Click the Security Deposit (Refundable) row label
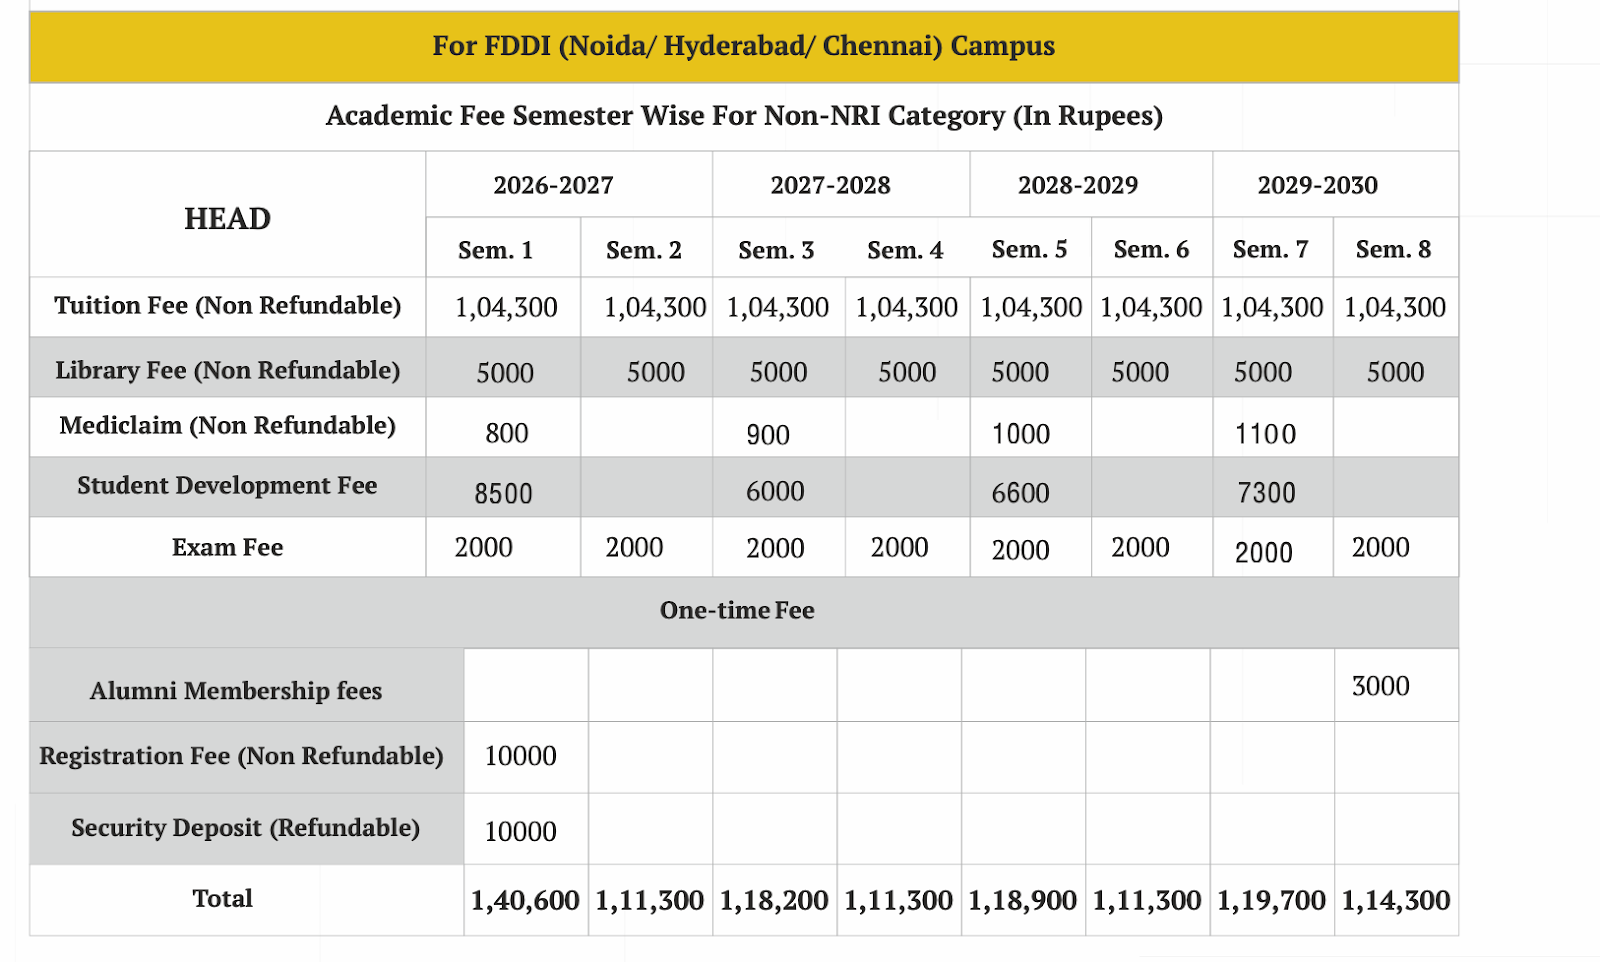1600x962 pixels. 245,828
